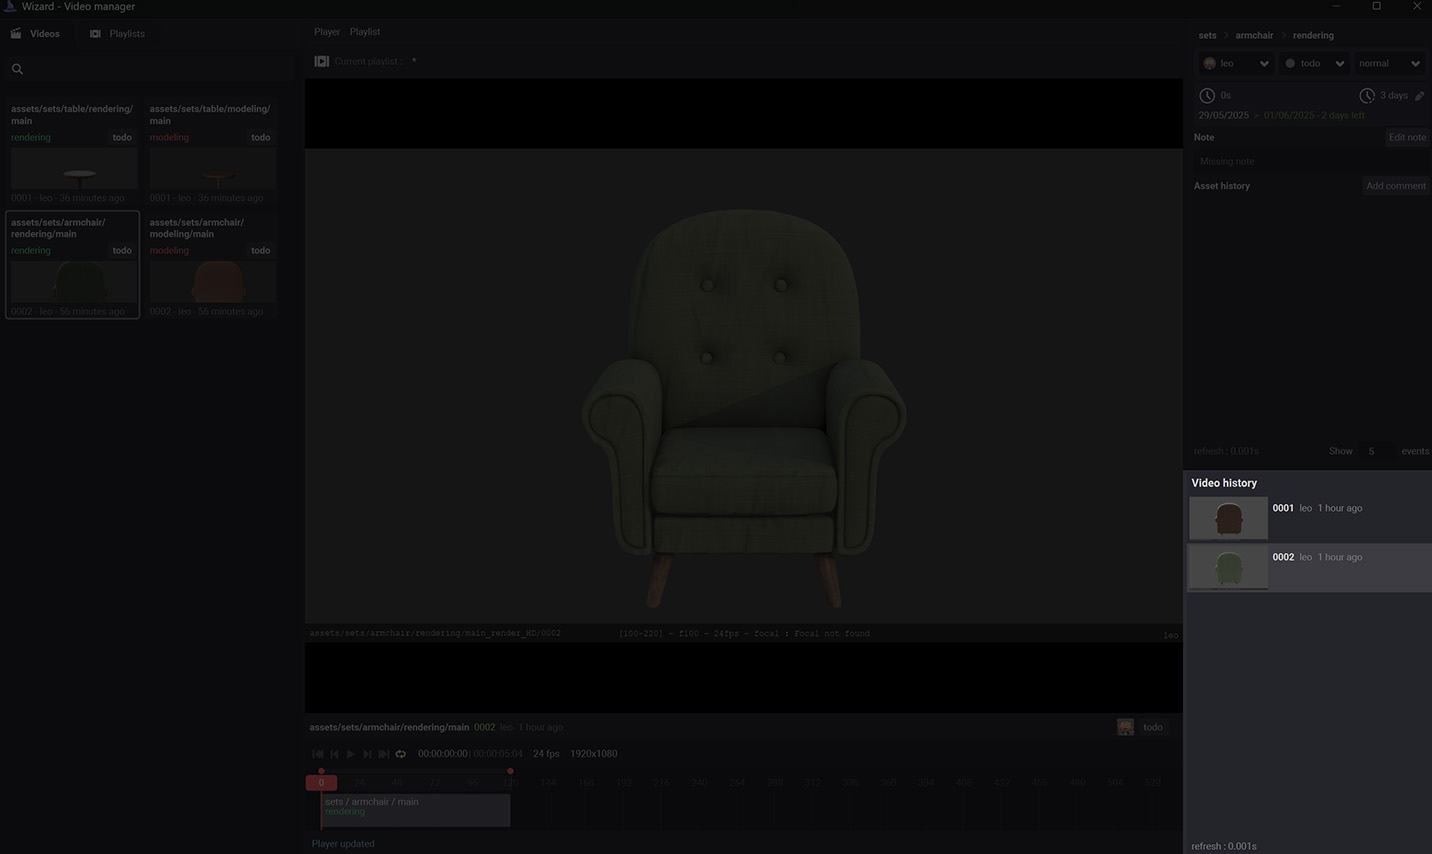Step to the previous frame
Viewport: 1432px width, 854px height.
pos(334,754)
